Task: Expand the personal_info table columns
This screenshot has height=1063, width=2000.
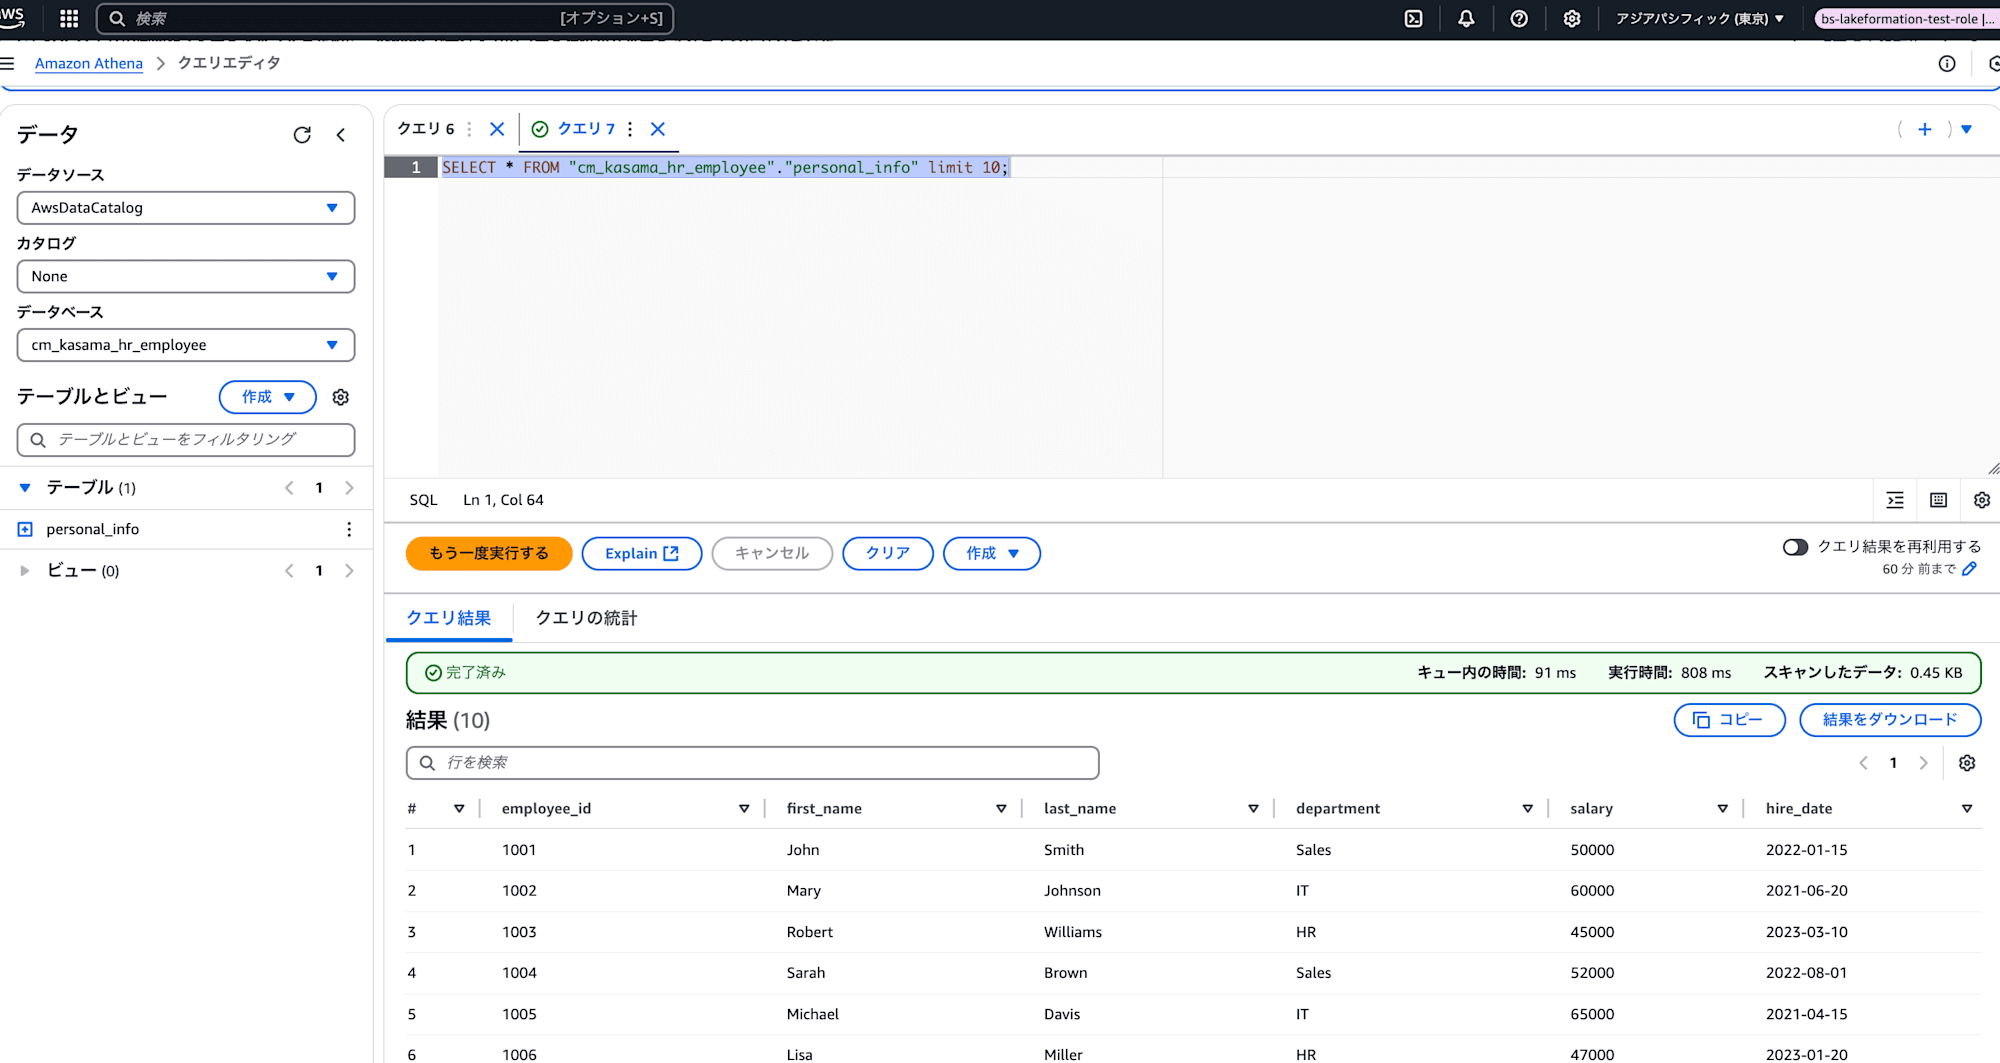Action: click(25, 529)
